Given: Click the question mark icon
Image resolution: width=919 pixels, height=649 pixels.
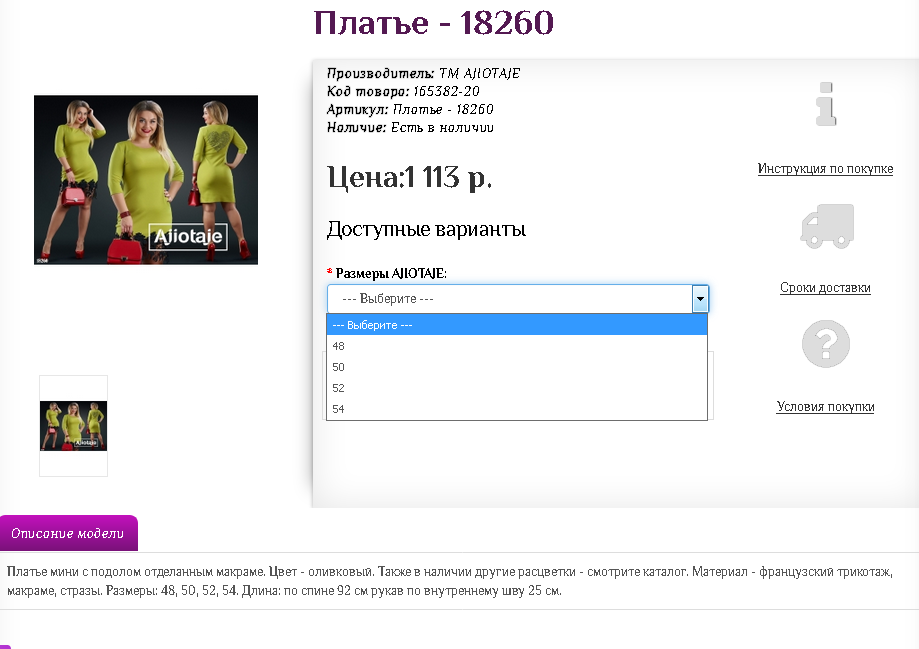Looking at the screenshot, I should 826,344.
